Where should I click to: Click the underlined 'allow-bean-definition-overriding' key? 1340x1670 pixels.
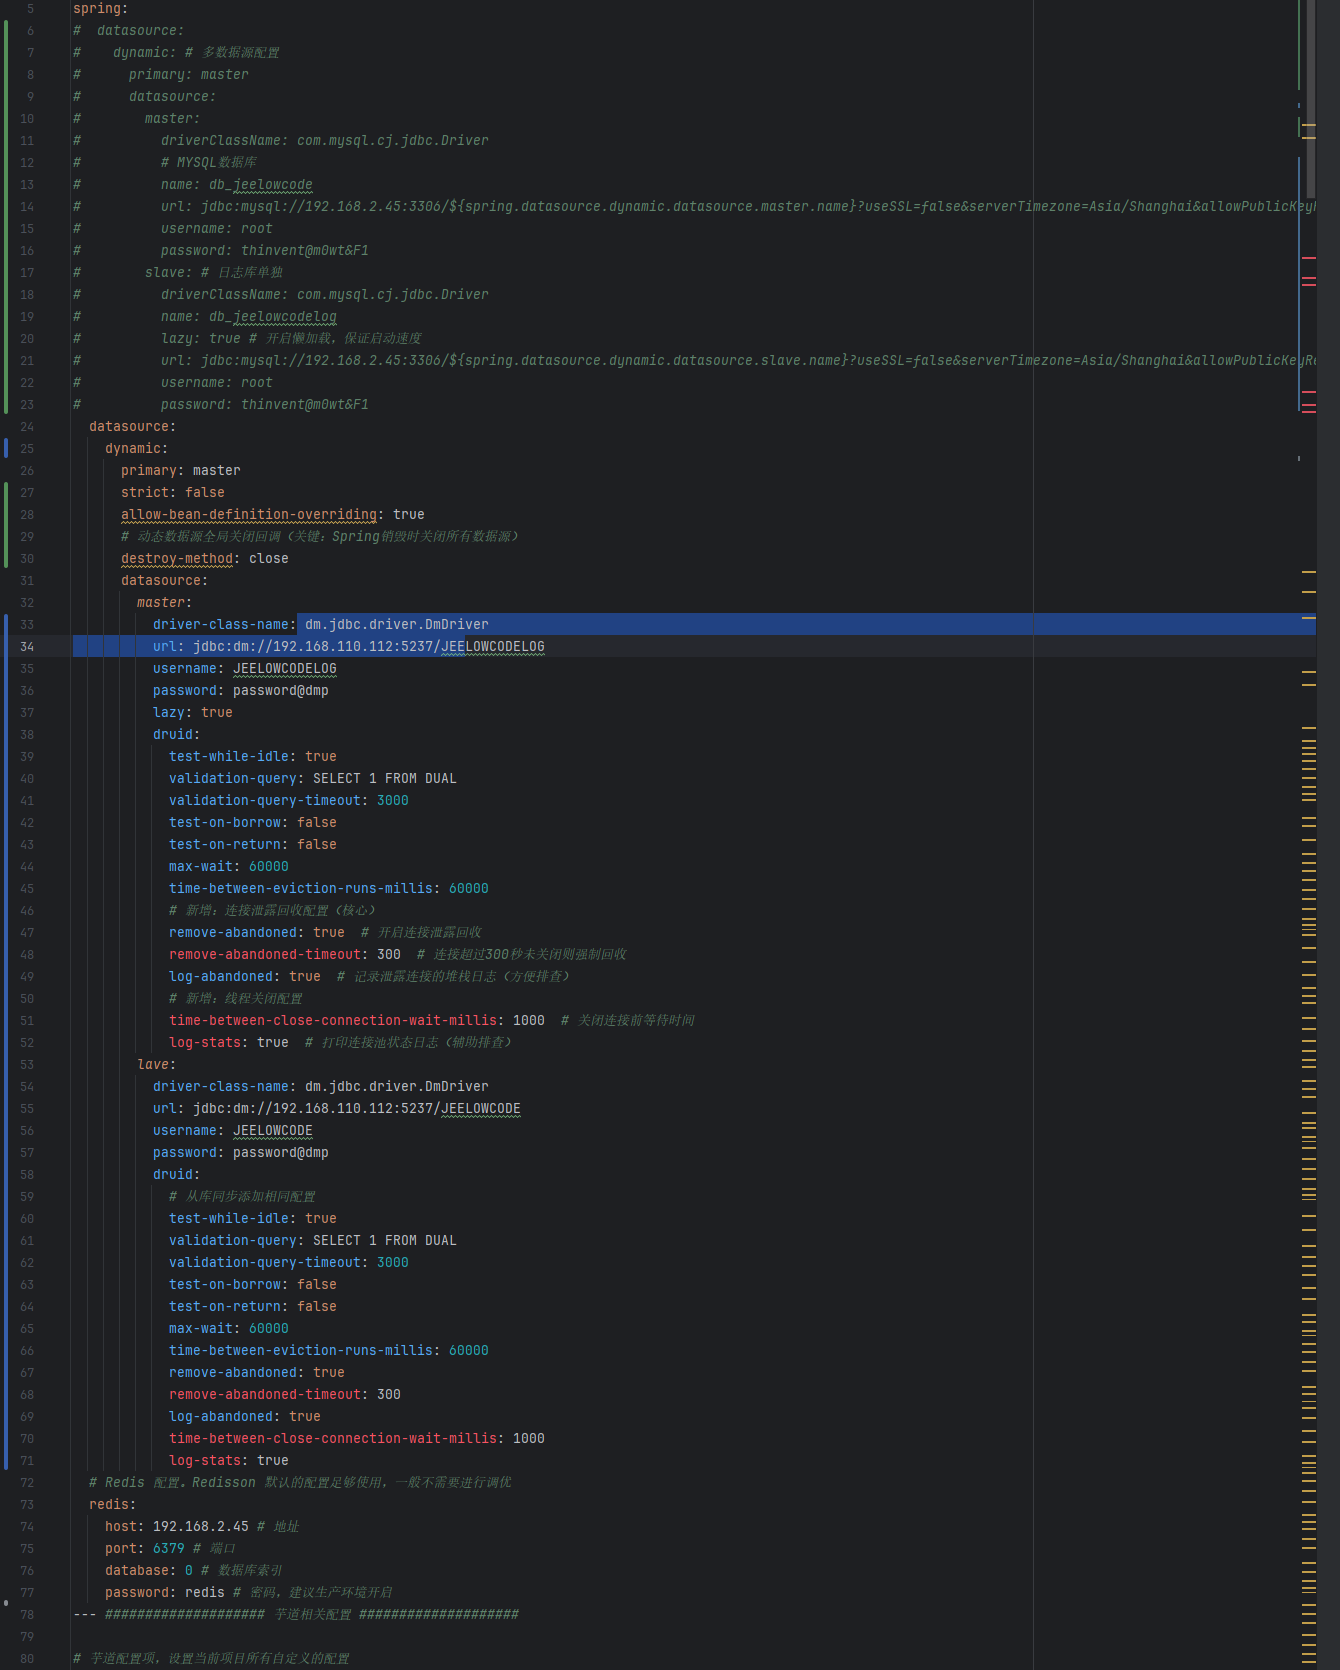(x=248, y=515)
